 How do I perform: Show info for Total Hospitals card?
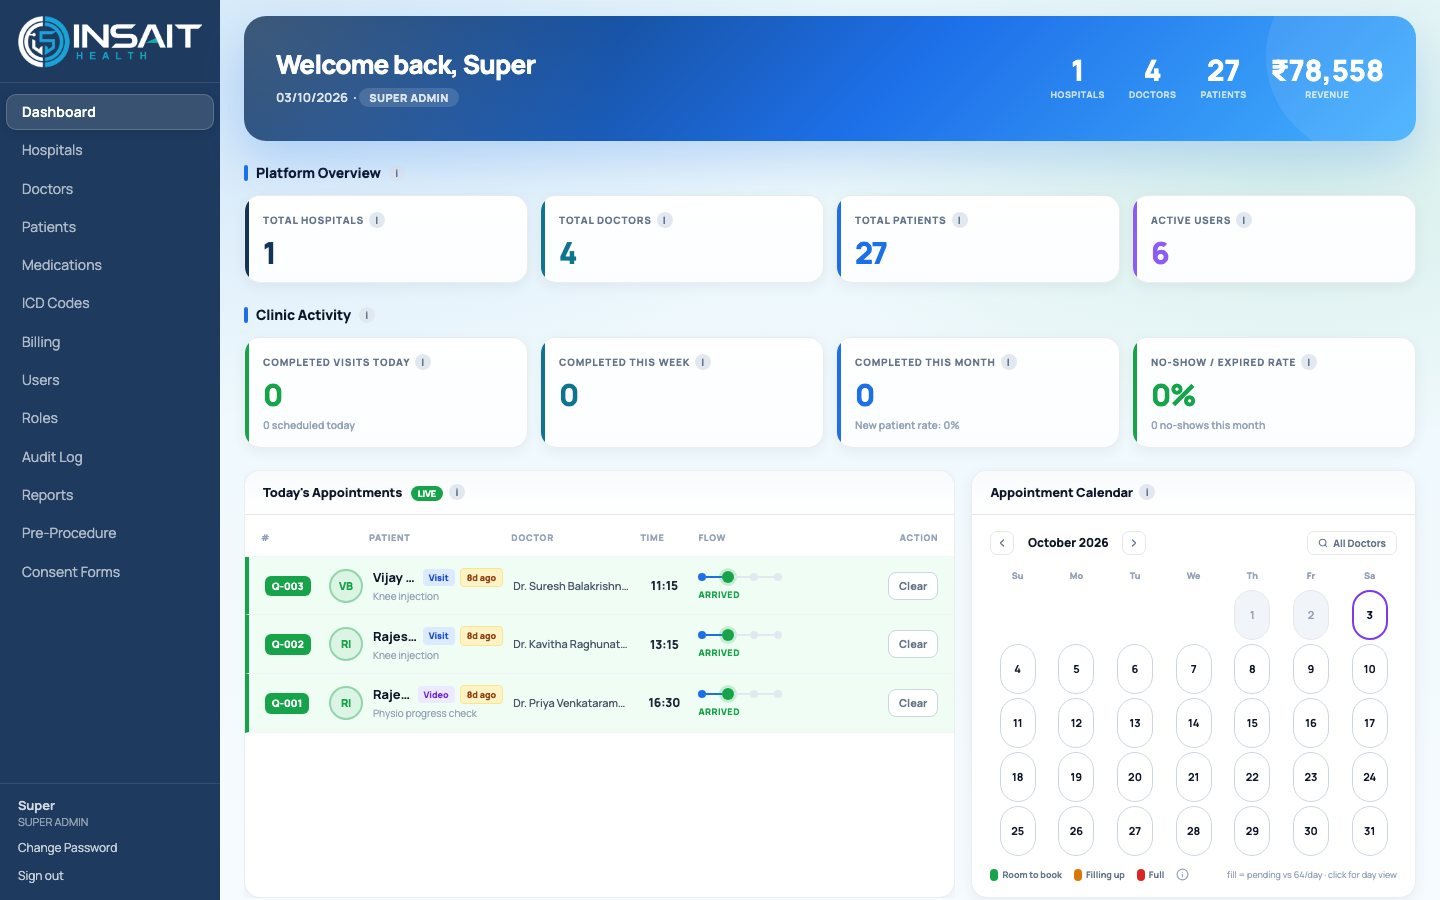pos(377,220)
